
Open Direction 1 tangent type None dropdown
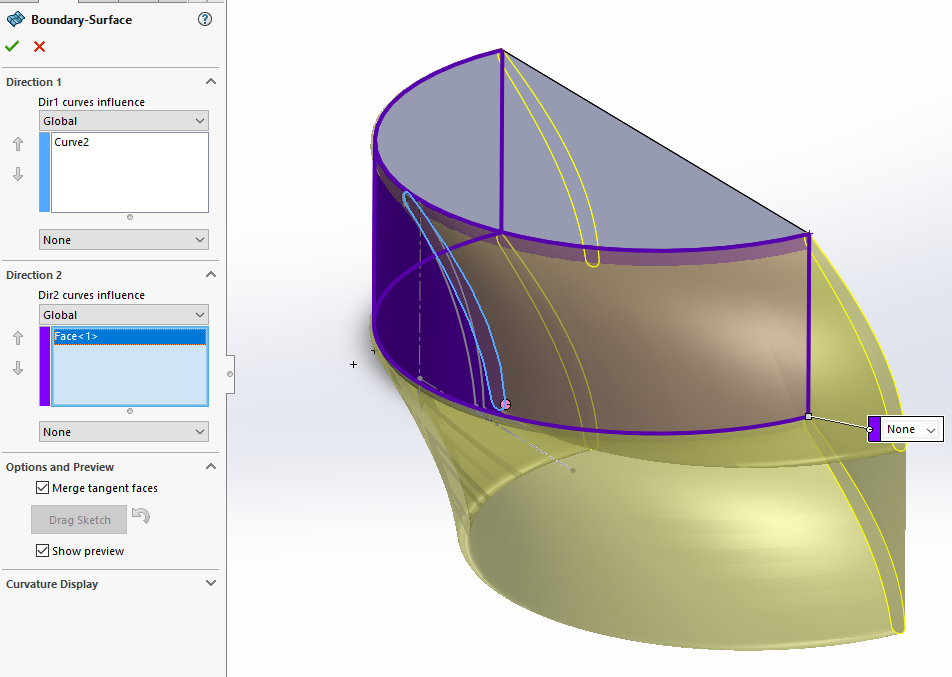coord(124,240)
